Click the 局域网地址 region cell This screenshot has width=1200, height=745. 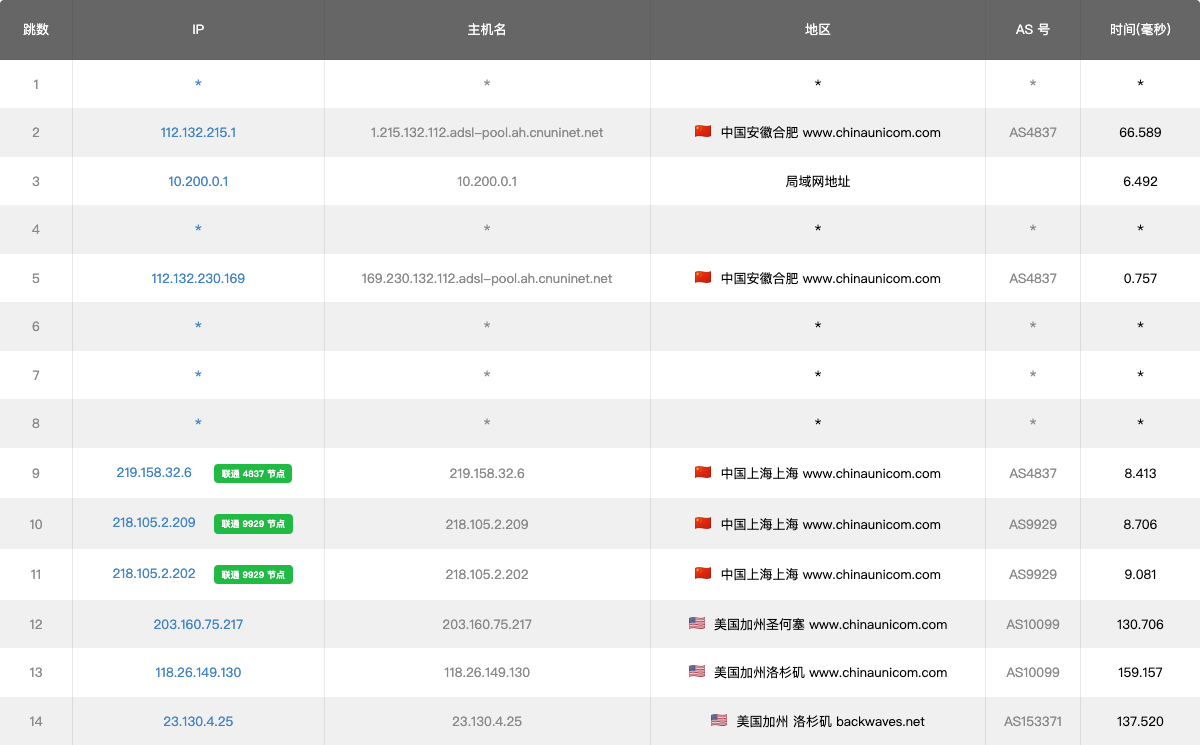click(818, 181)
